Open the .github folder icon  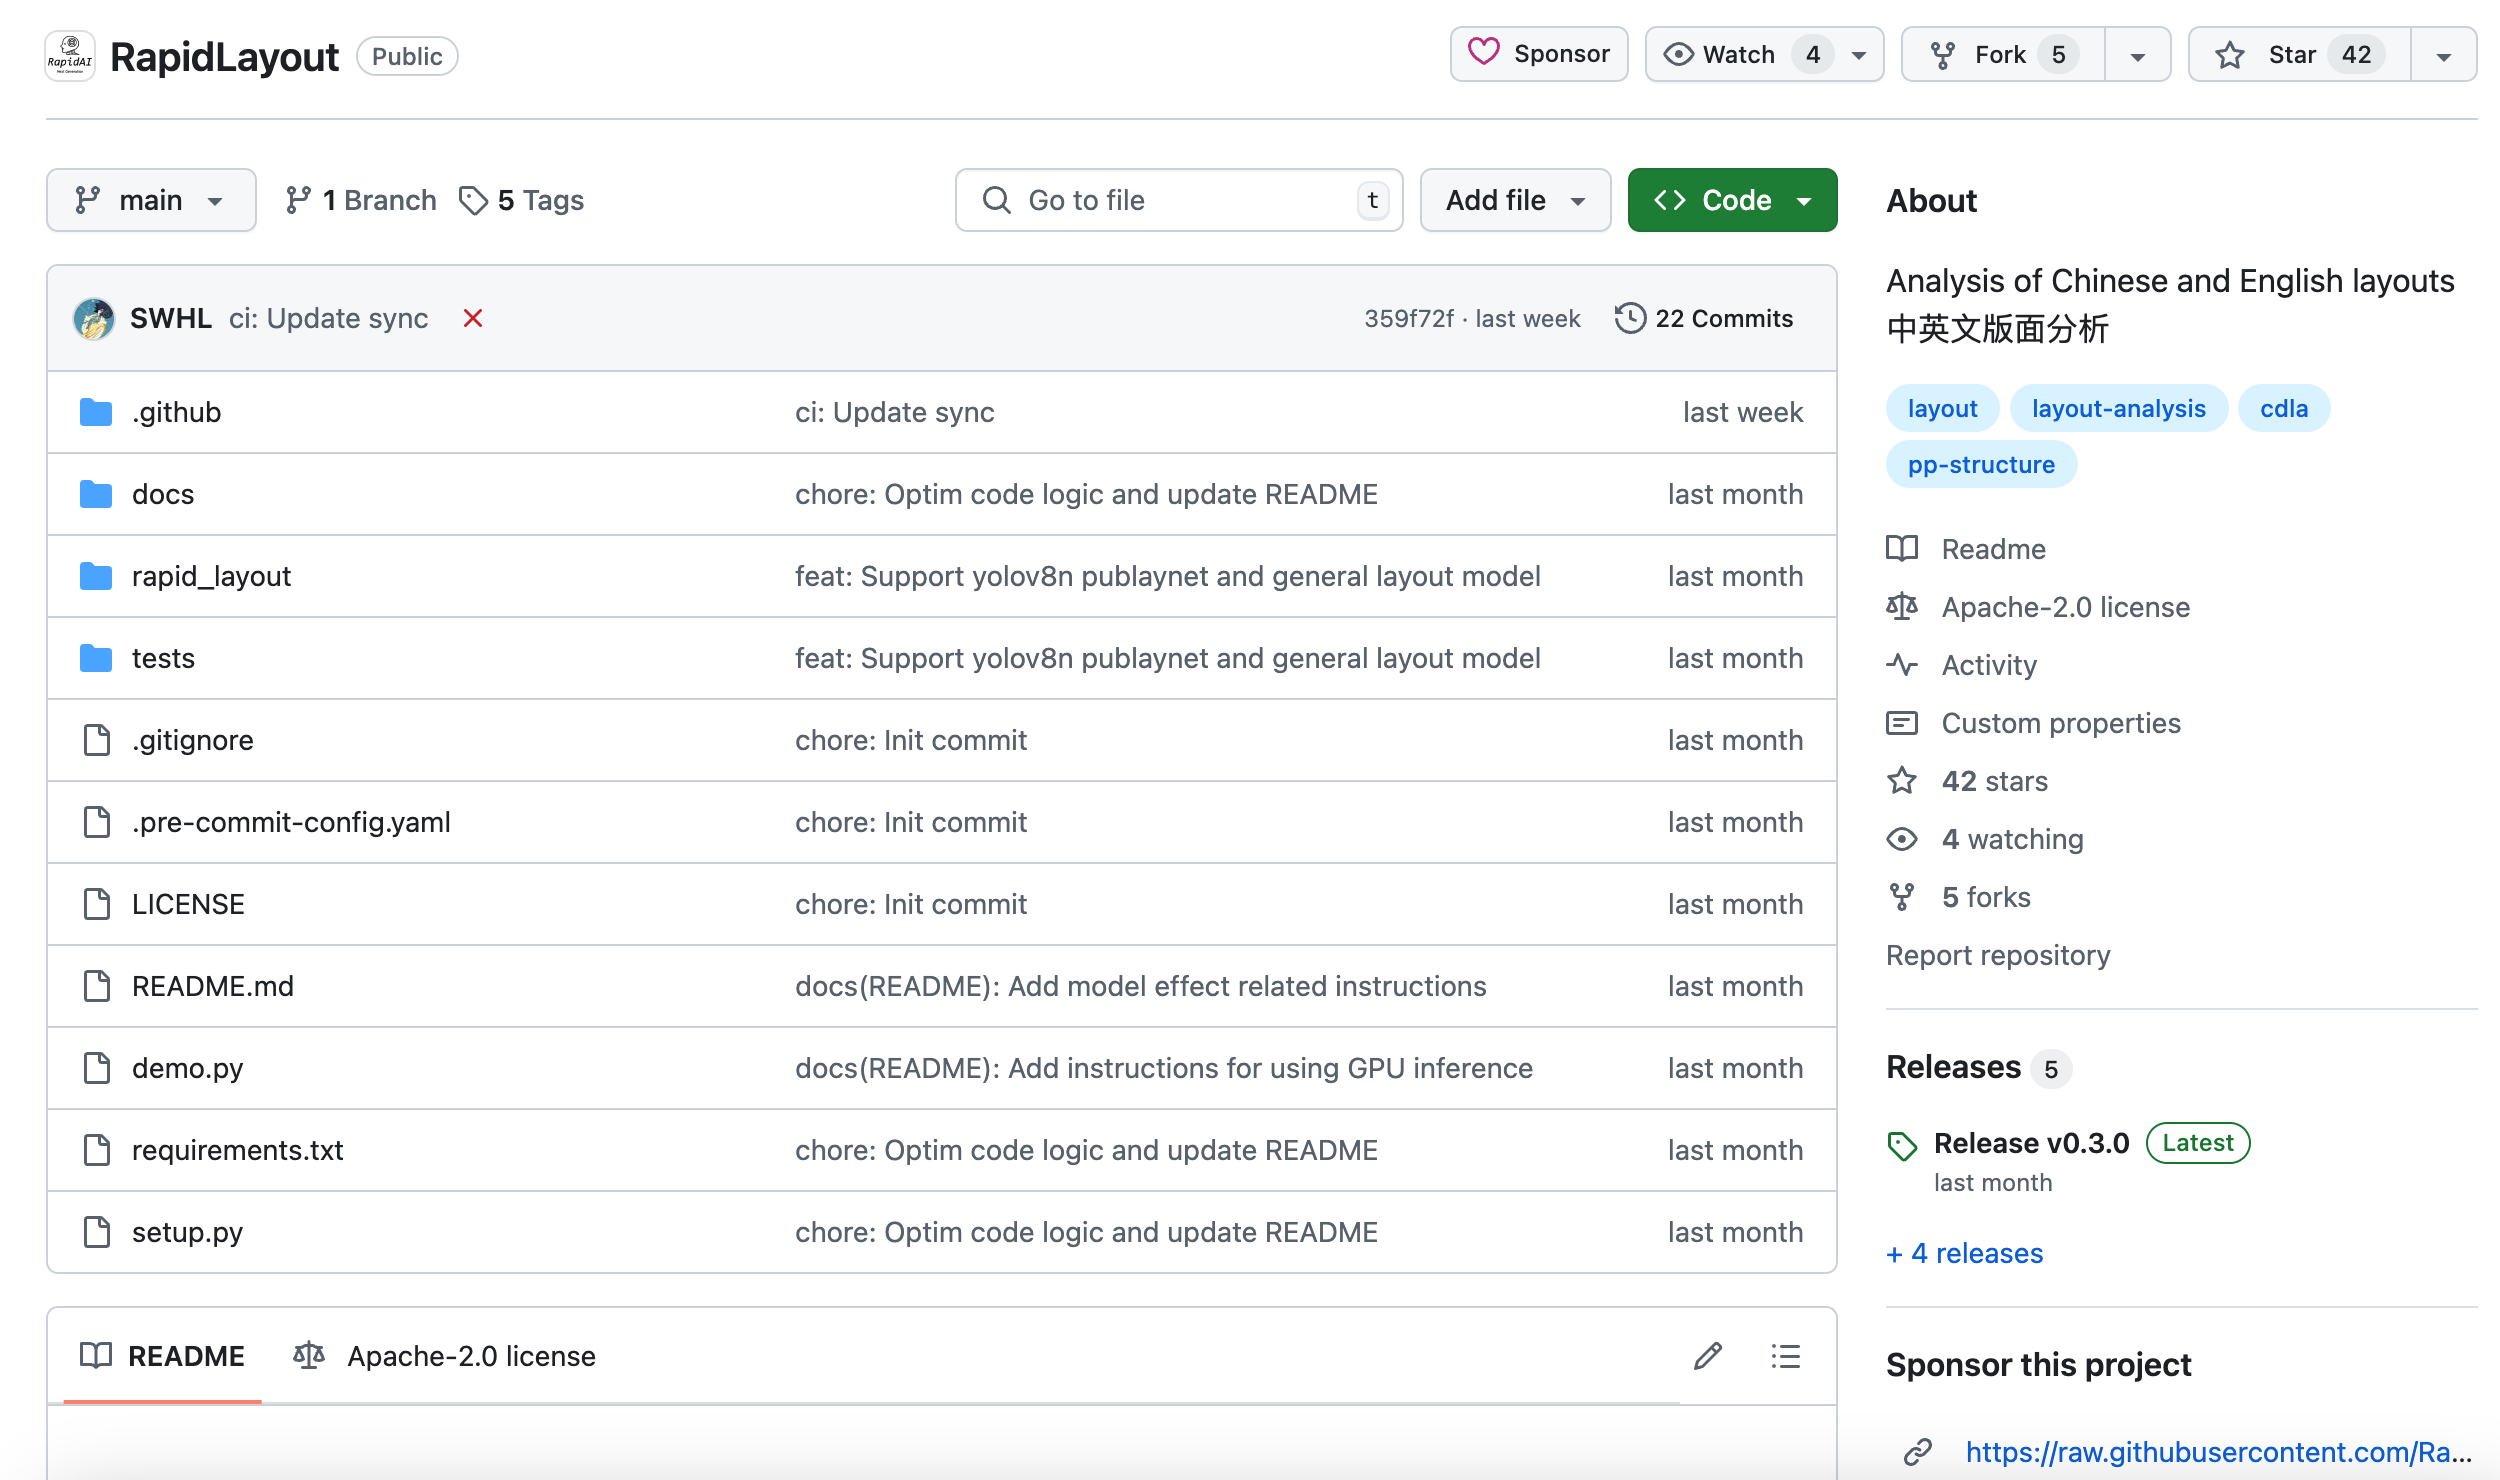tap(96, 412)
